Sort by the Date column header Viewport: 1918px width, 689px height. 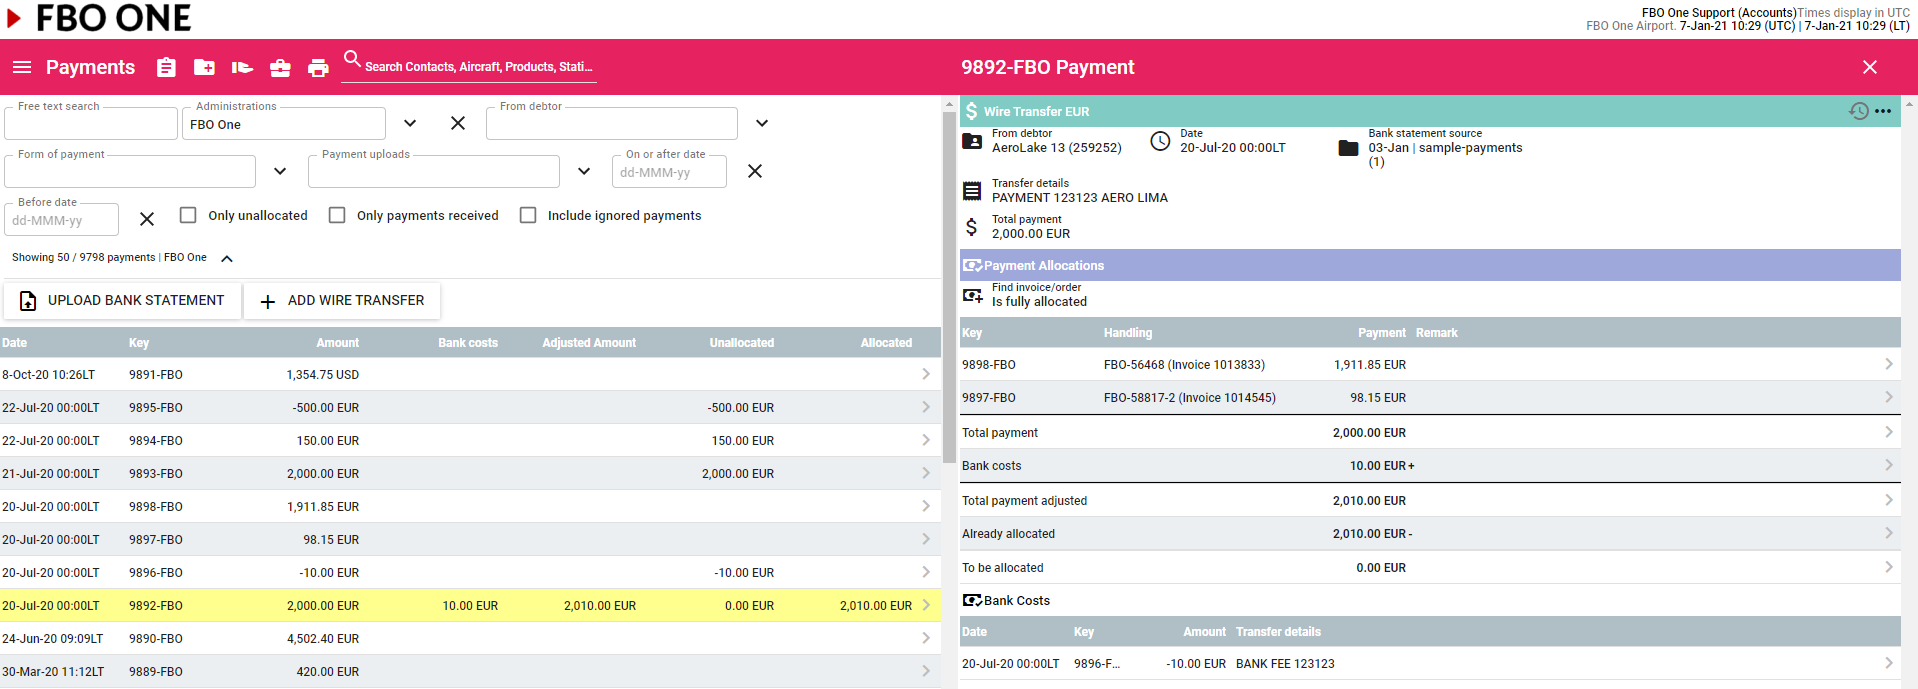15,343
